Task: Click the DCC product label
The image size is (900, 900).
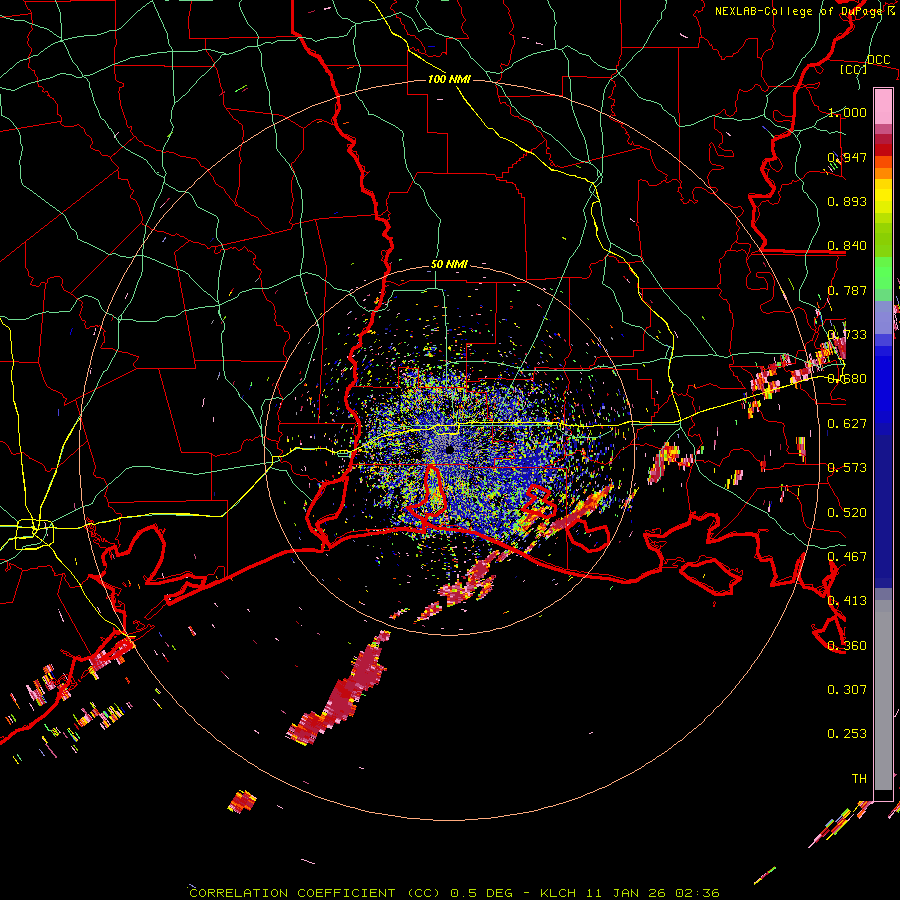Action: [x=878, y=60]
